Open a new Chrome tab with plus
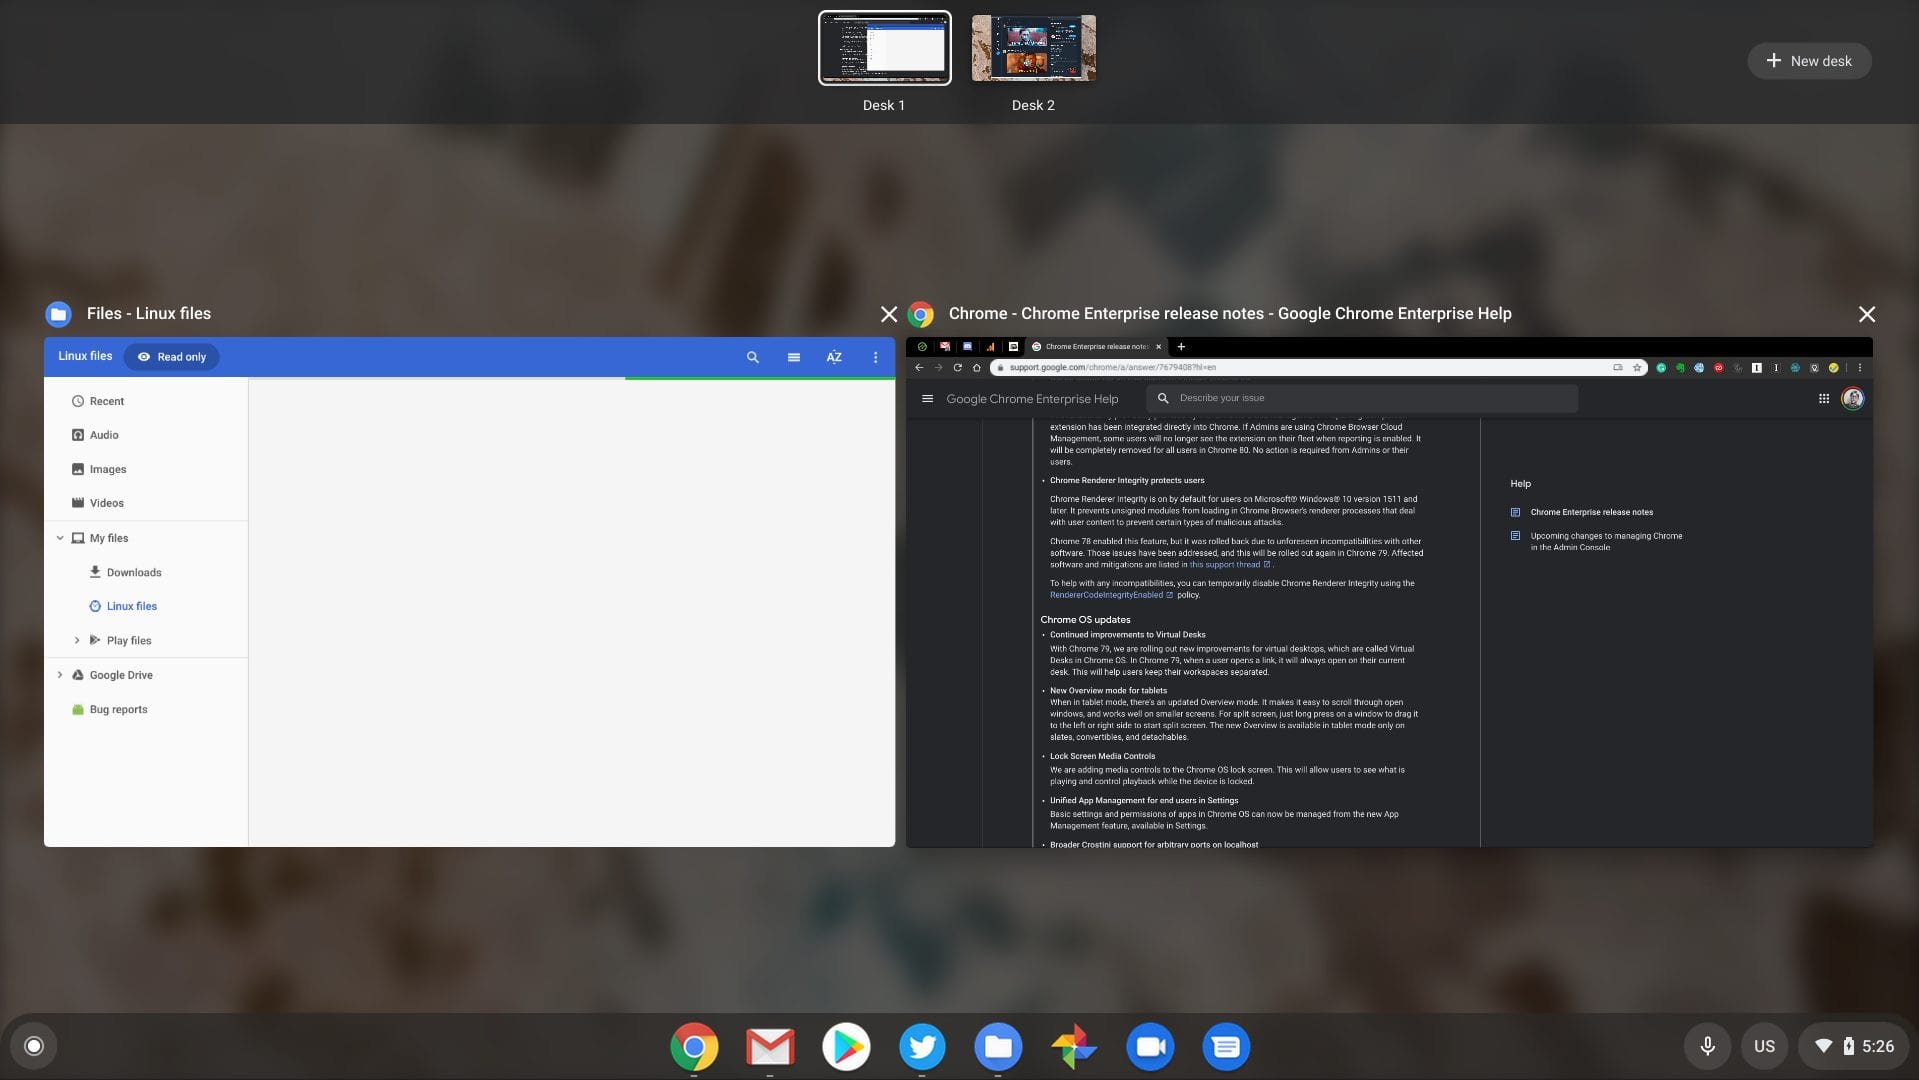This screenshot has height=1080, width=1919. (x=1181, y=346)
